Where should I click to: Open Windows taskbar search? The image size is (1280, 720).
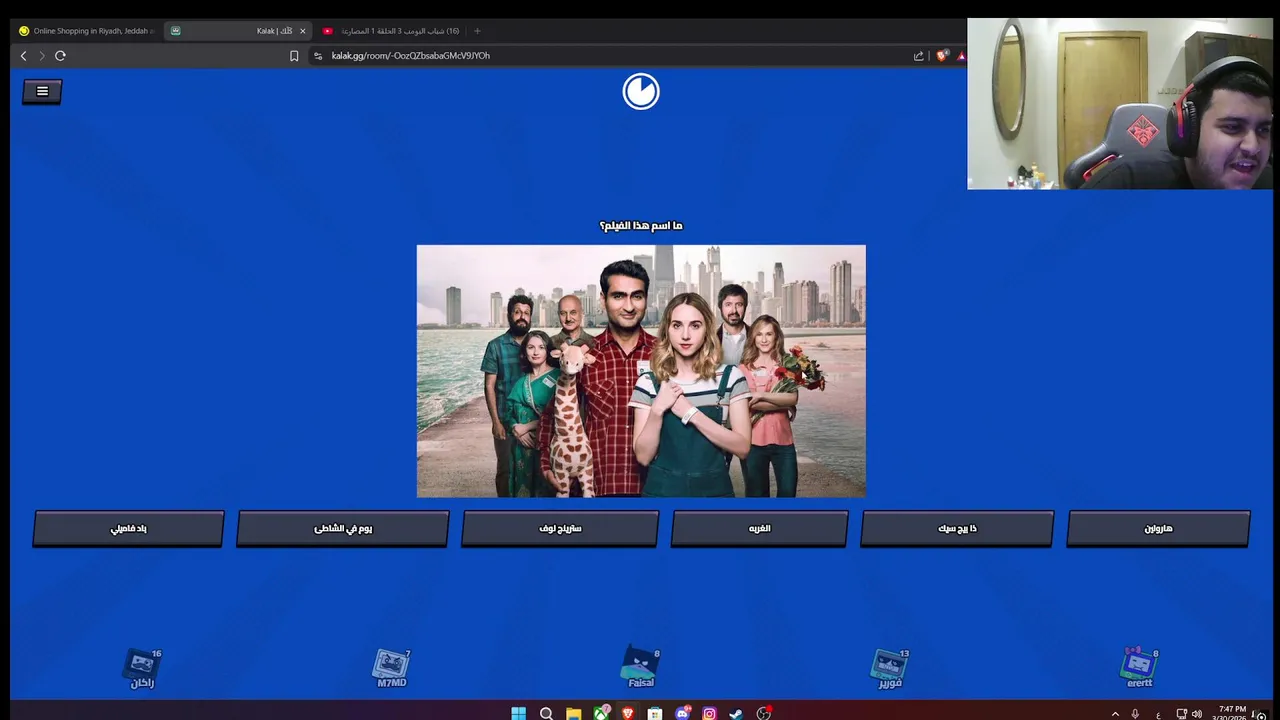tap(546, 713)
